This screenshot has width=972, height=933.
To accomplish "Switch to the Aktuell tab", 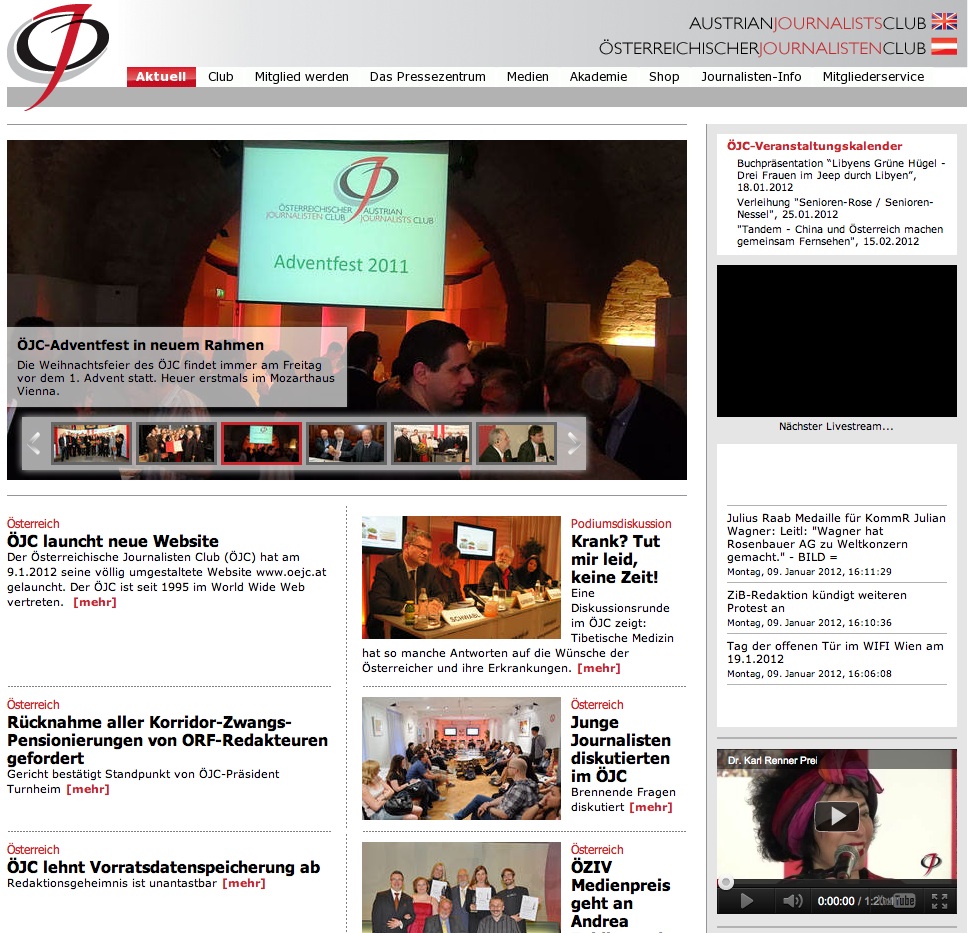I will [161, 76].
